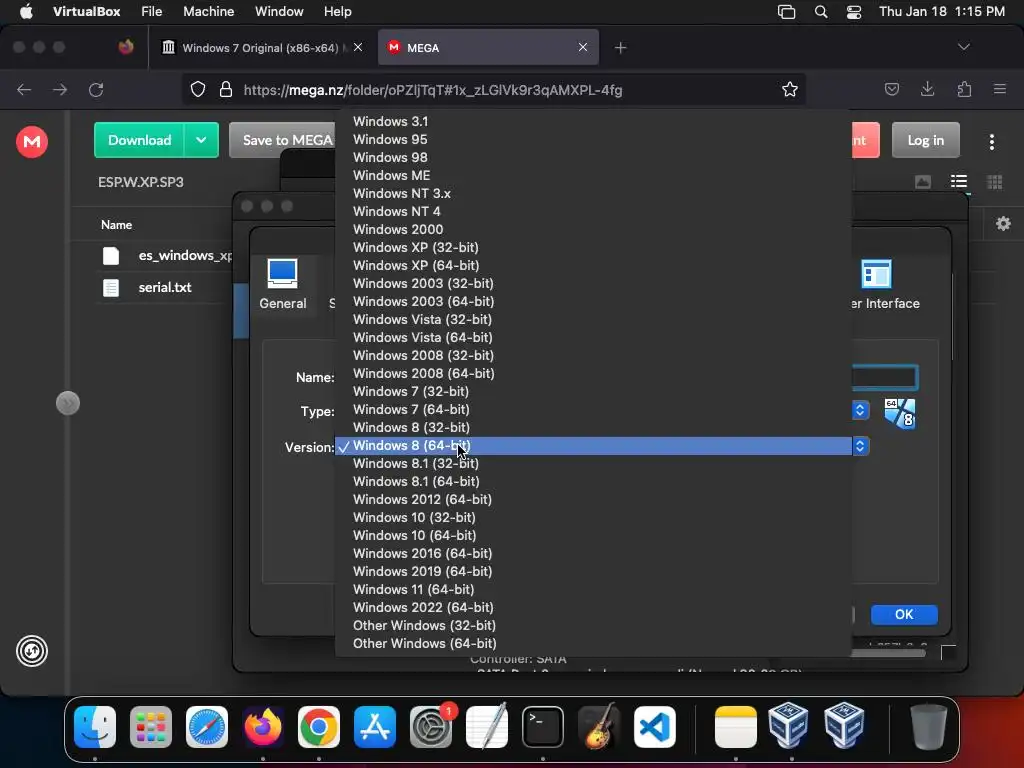Choose Other Windows (64-bit) version

tap(593, 644)
